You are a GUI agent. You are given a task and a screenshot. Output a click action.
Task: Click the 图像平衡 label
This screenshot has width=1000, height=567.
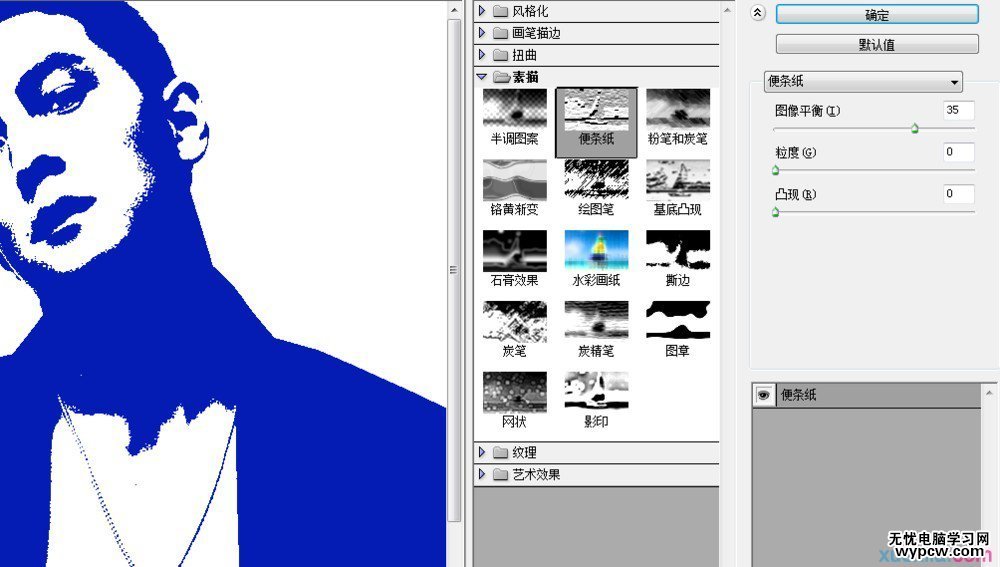click(x=807, y=110)
